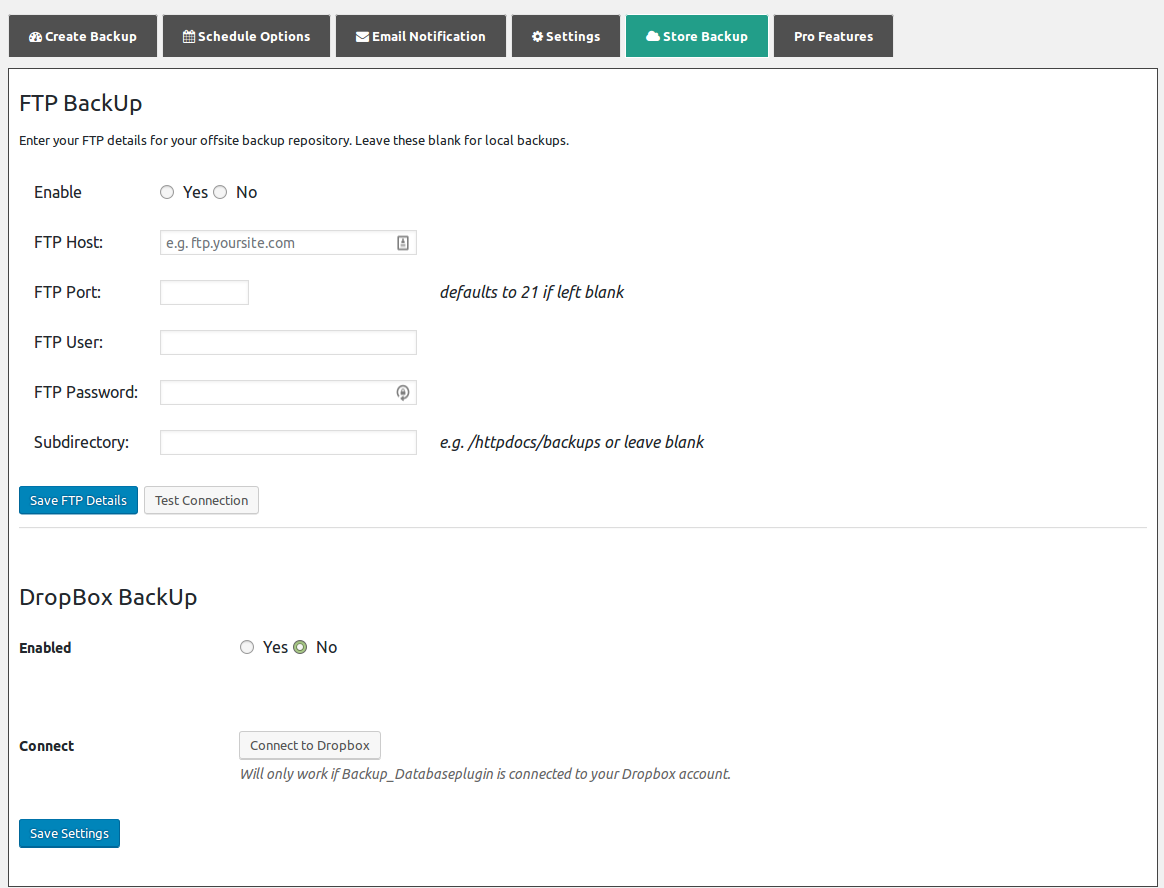Focus the FTP User input field
Viewport: 1164px width, 888px height.
click(288, 342)
